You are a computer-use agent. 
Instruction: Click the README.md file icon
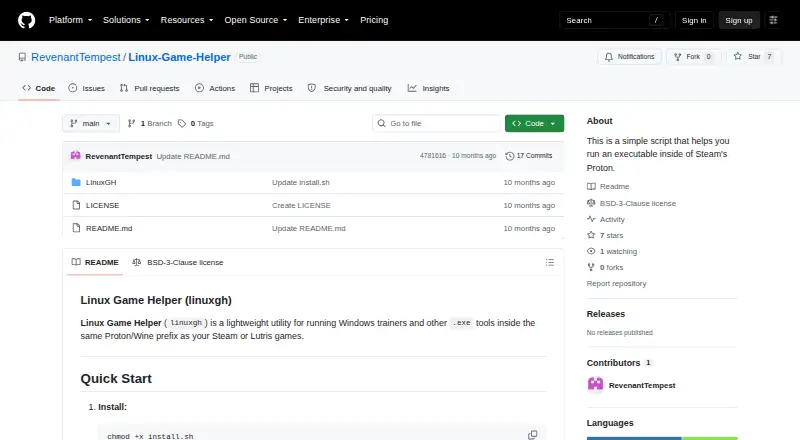76,228
